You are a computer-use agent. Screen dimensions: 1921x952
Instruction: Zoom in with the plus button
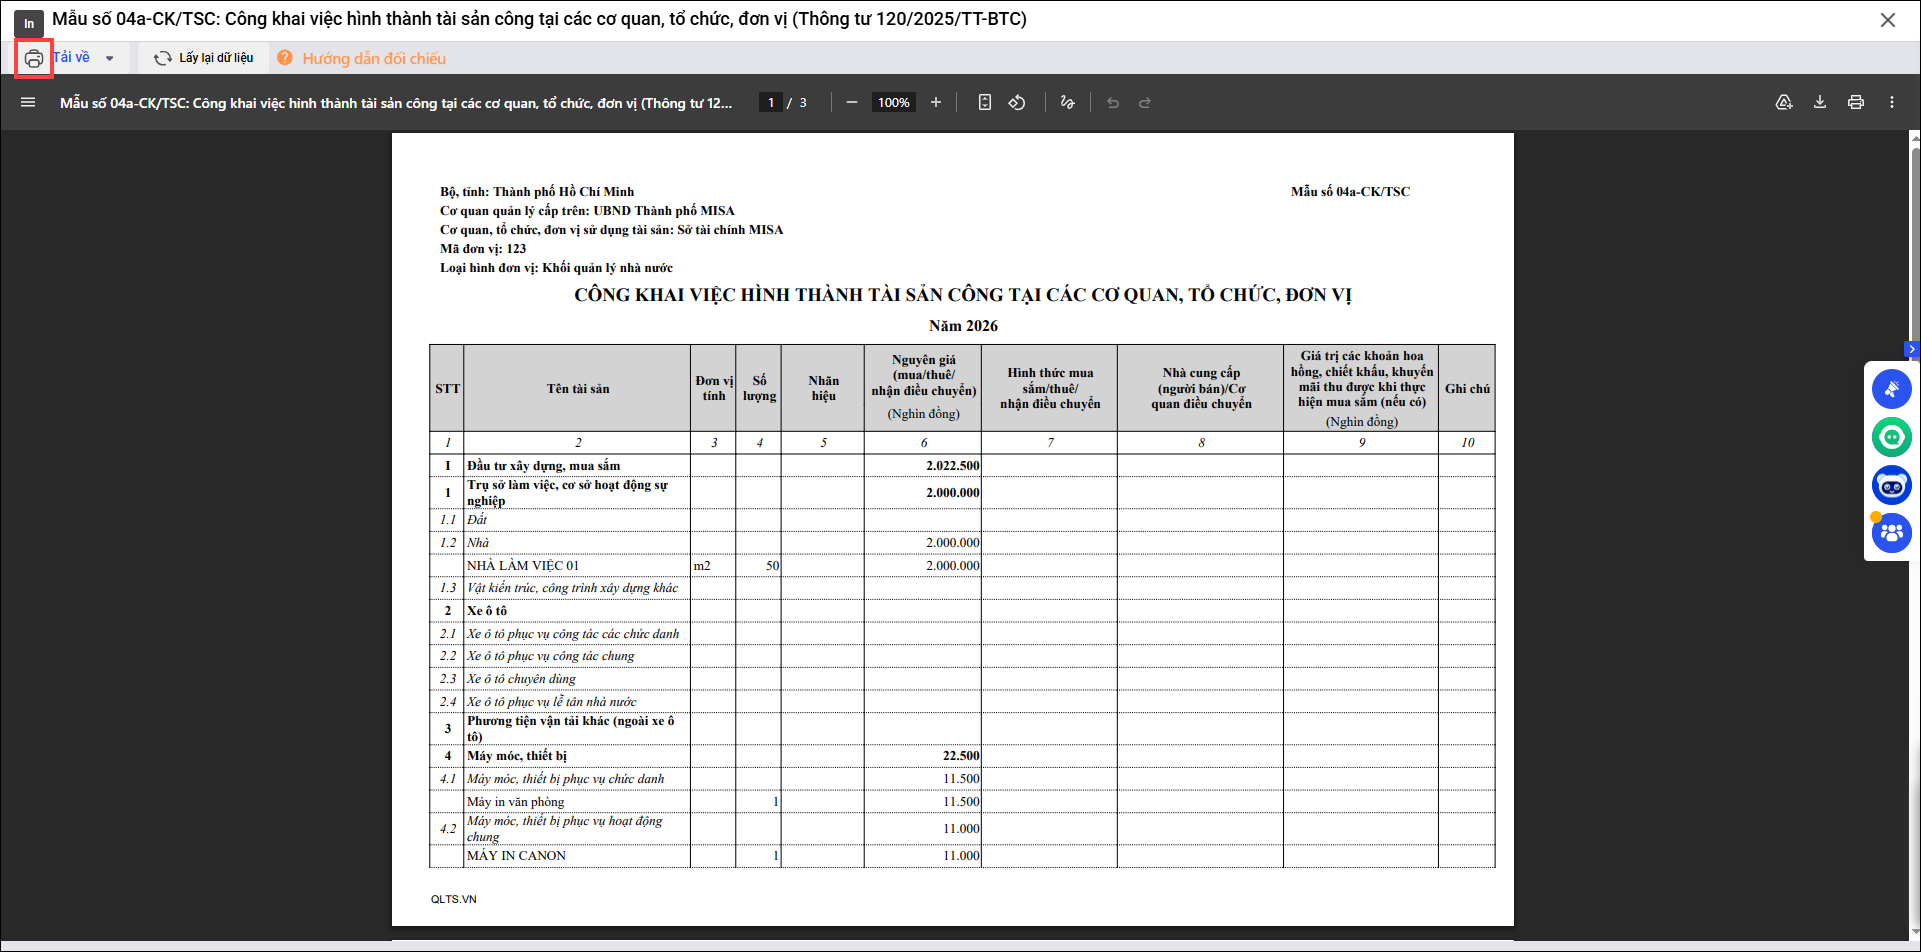(x=936, y=103)
